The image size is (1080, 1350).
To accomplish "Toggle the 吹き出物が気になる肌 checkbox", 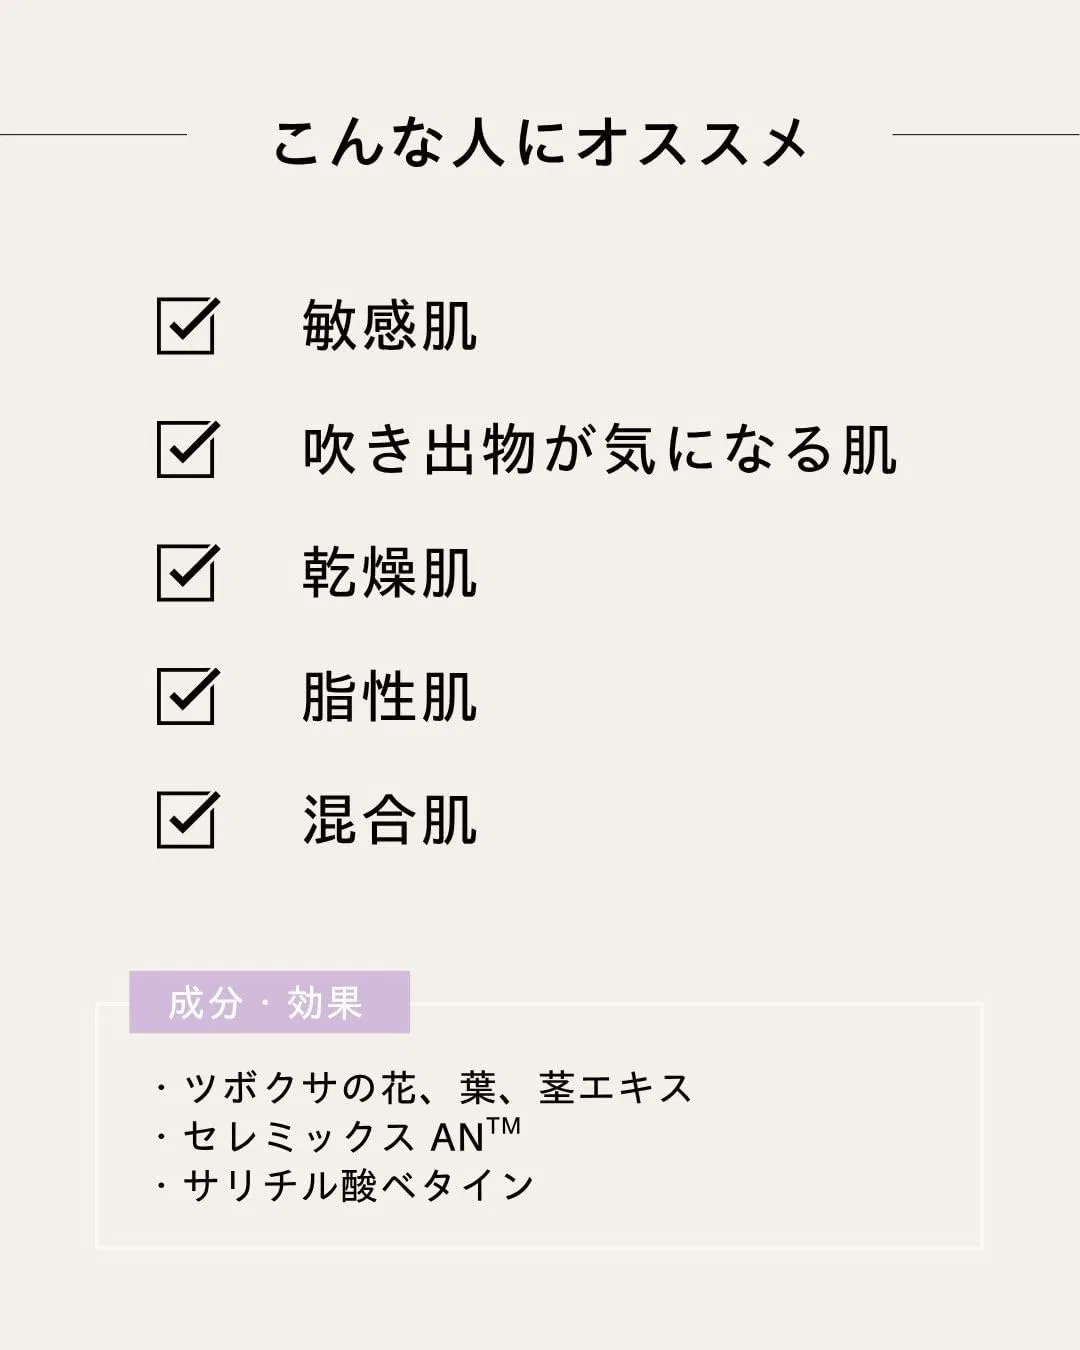I will tap(187, 448).
